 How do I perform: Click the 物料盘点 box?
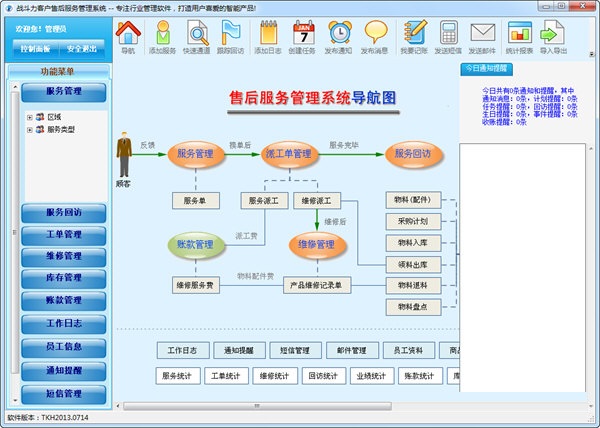[x=413, y=307]
